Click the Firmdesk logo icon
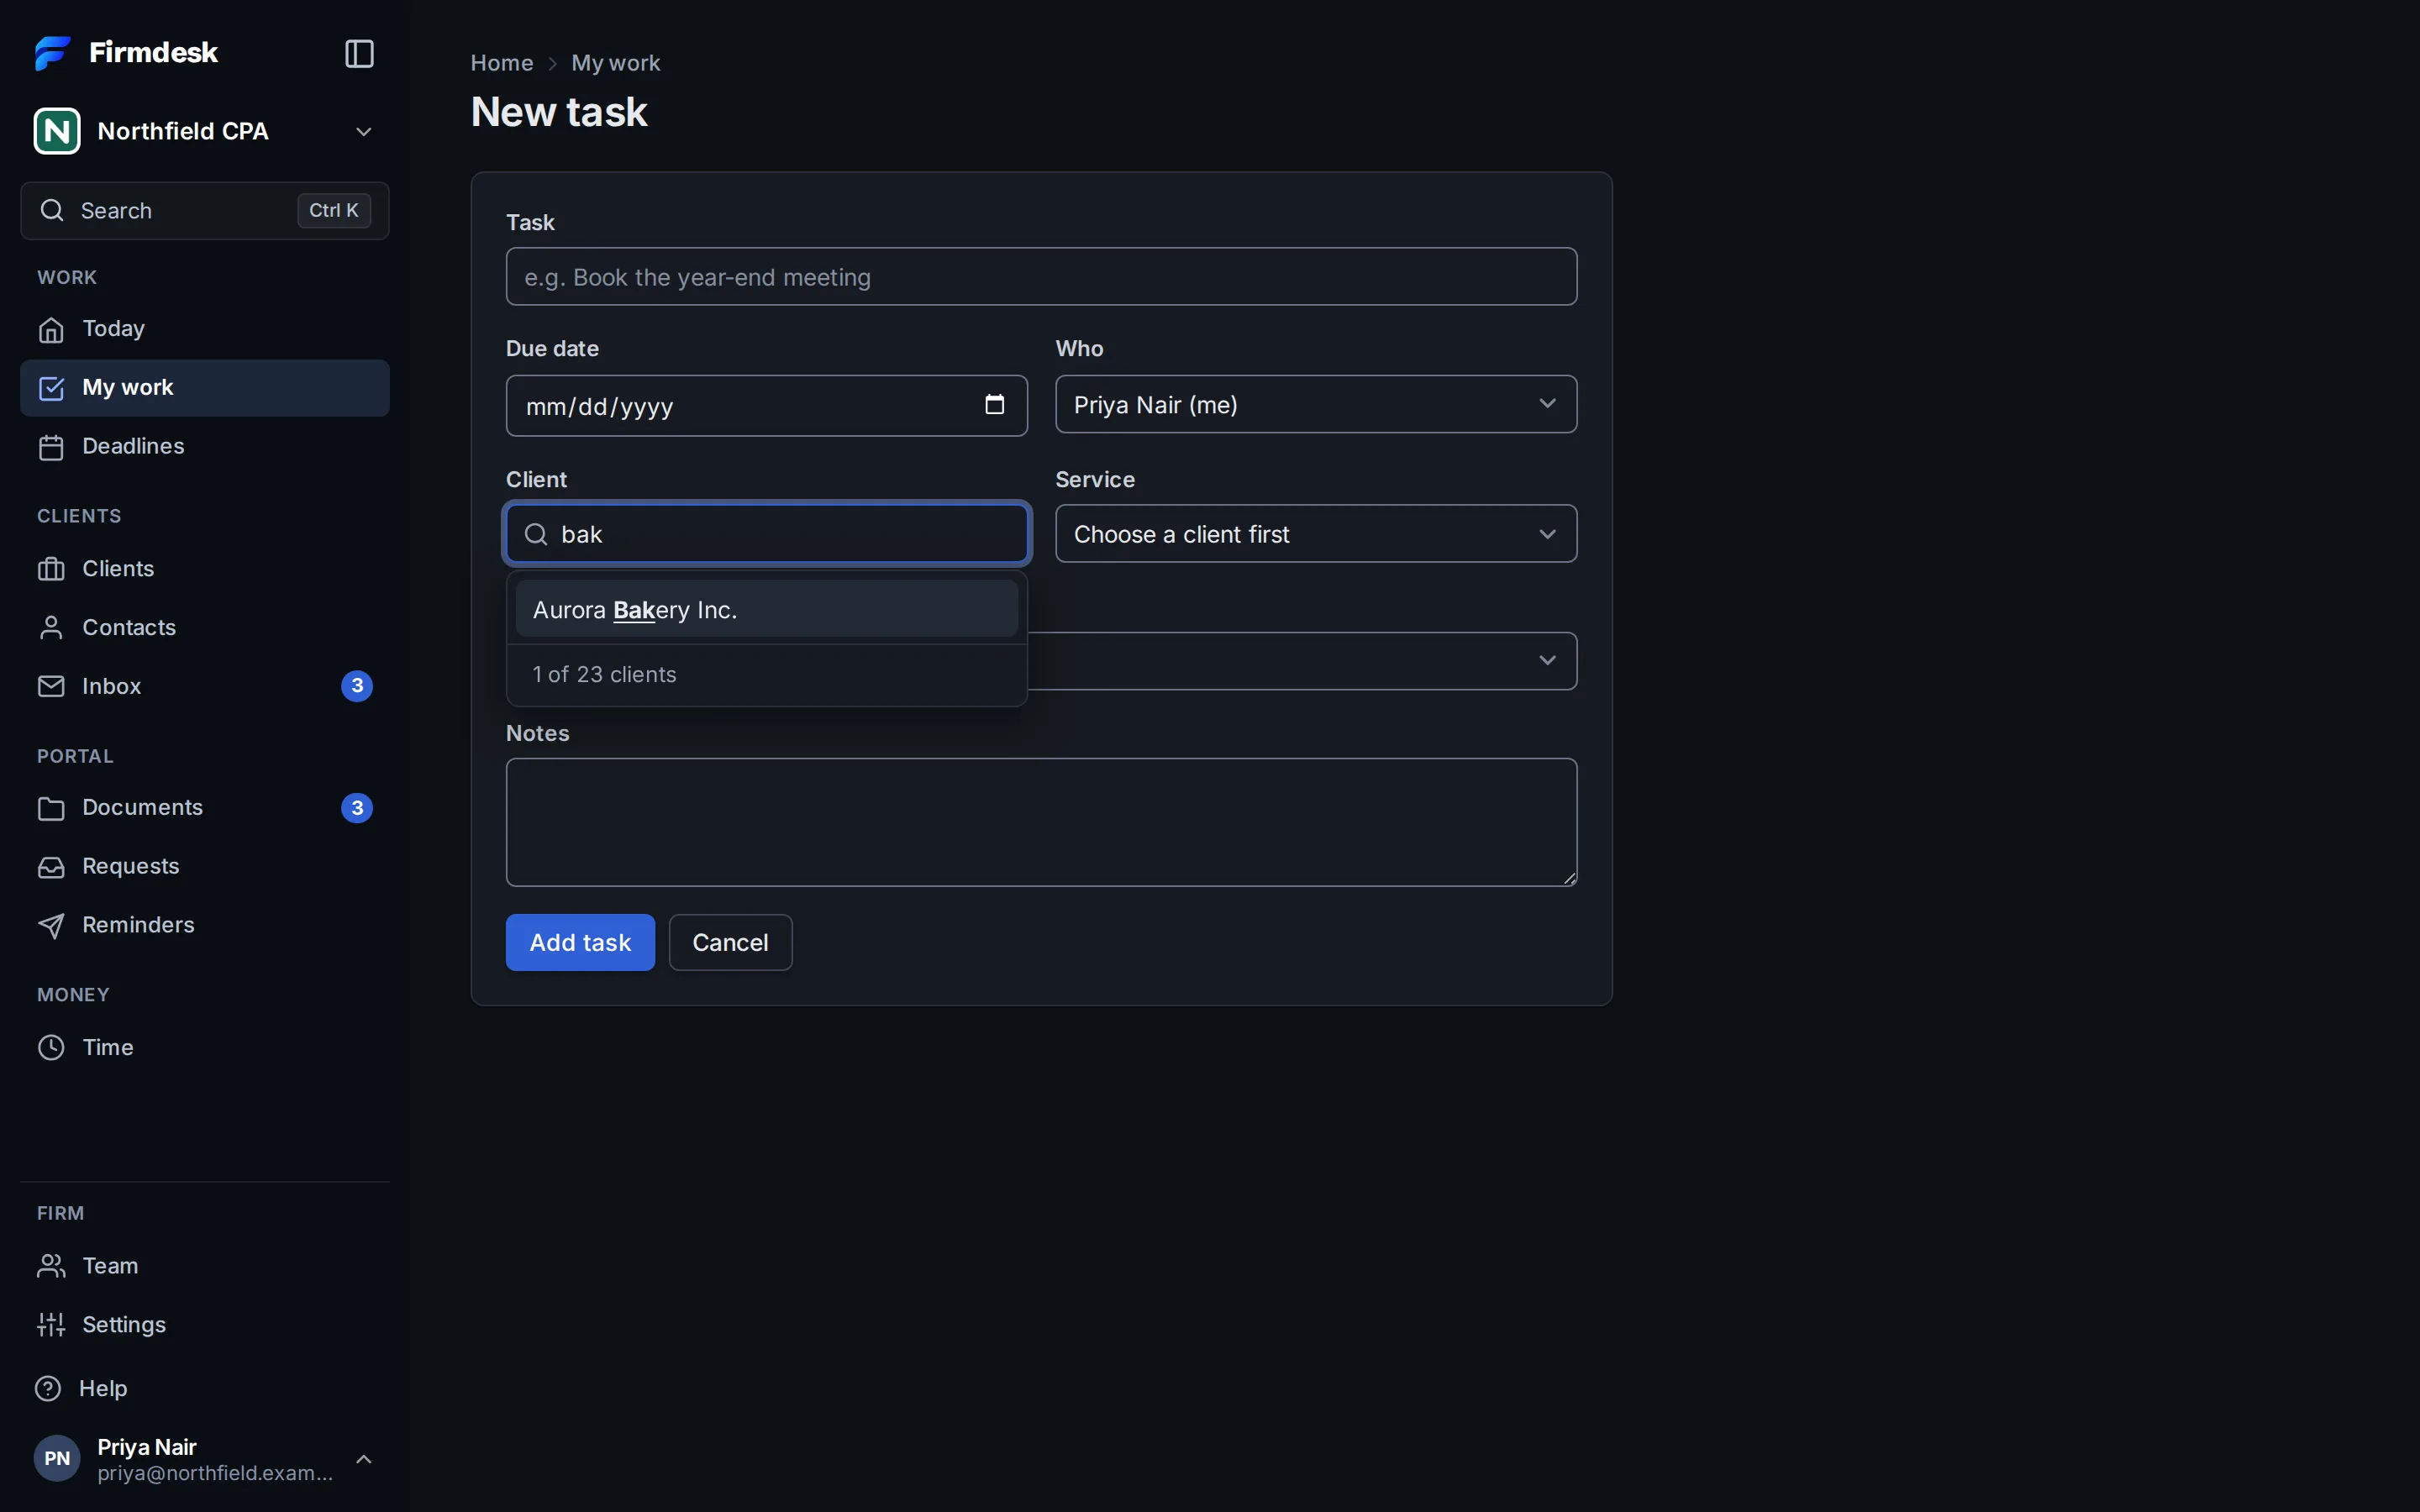Viewport: 2420px width, 1512px height. pyautogui.click(x=52, y=53)
